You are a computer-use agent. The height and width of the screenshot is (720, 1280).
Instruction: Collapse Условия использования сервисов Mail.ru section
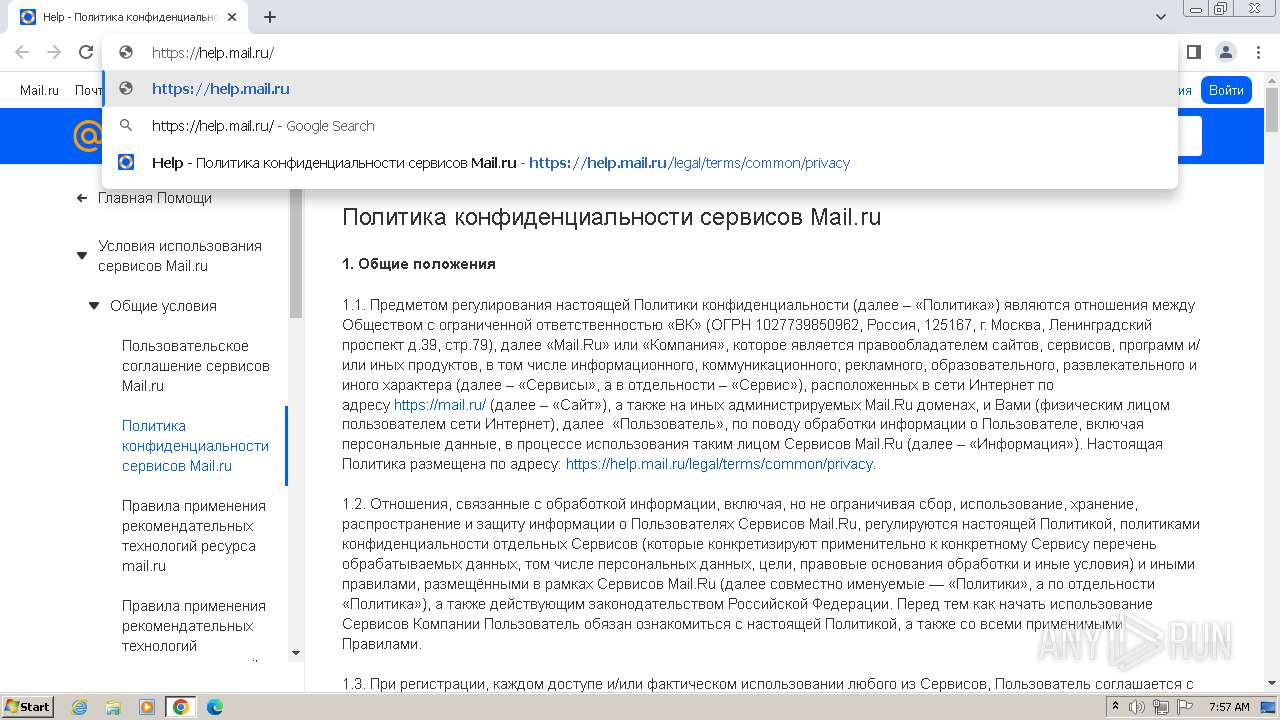tap(82, 256)
